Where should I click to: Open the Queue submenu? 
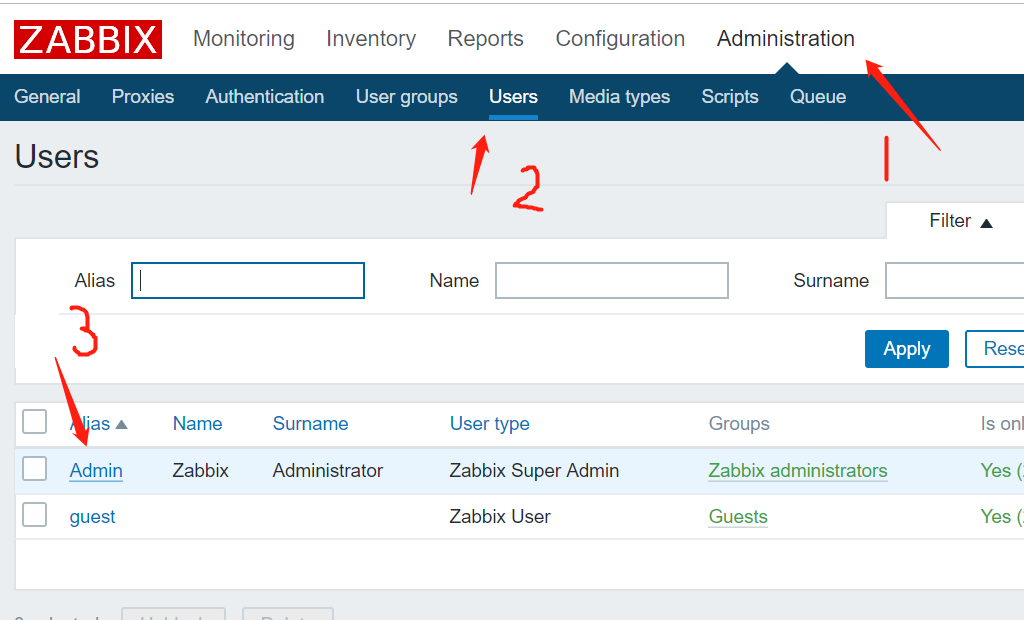[x=818, y=97]
